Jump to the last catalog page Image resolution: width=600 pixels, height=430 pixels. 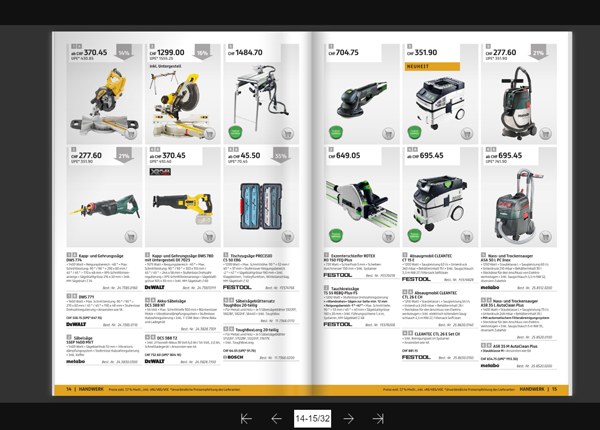(x=378, y=419)
